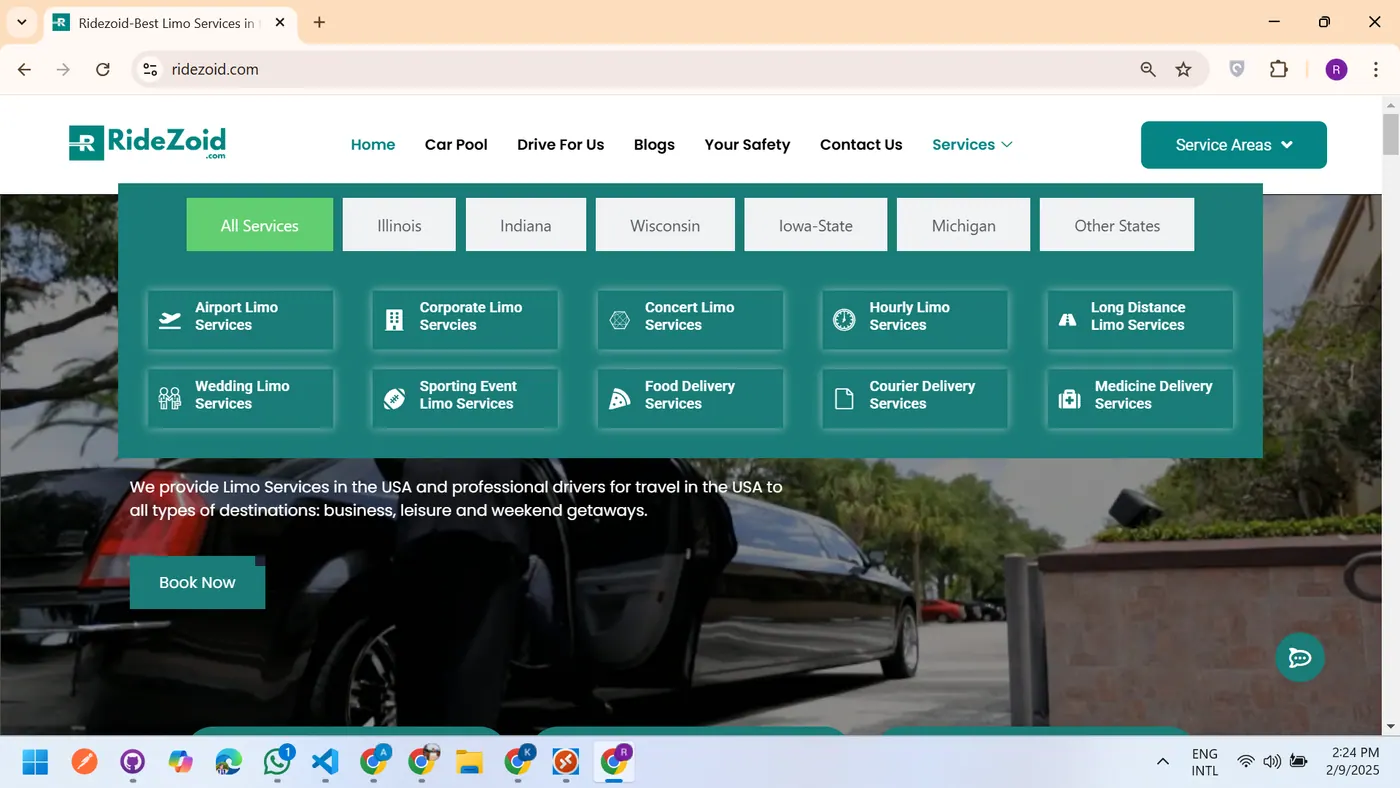Open the zoom indicator in the address bar

click(x=1148, y=69)
